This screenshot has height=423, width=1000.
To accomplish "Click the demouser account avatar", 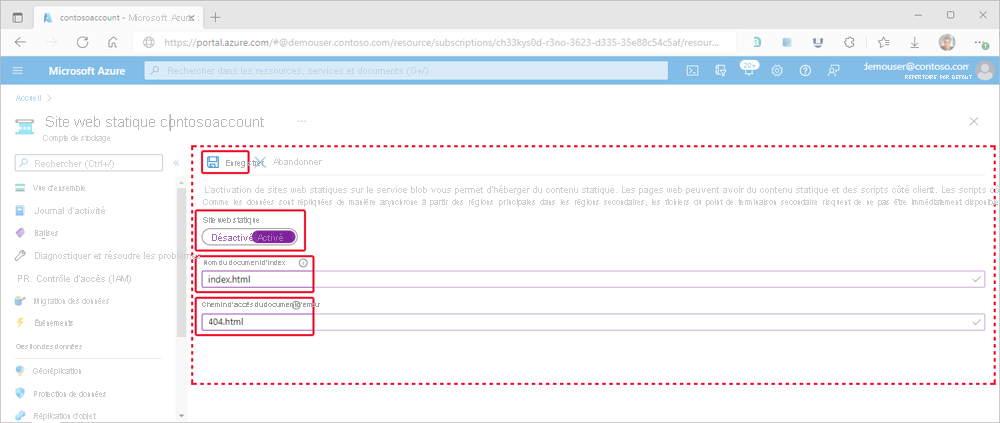I will (985, 70).
